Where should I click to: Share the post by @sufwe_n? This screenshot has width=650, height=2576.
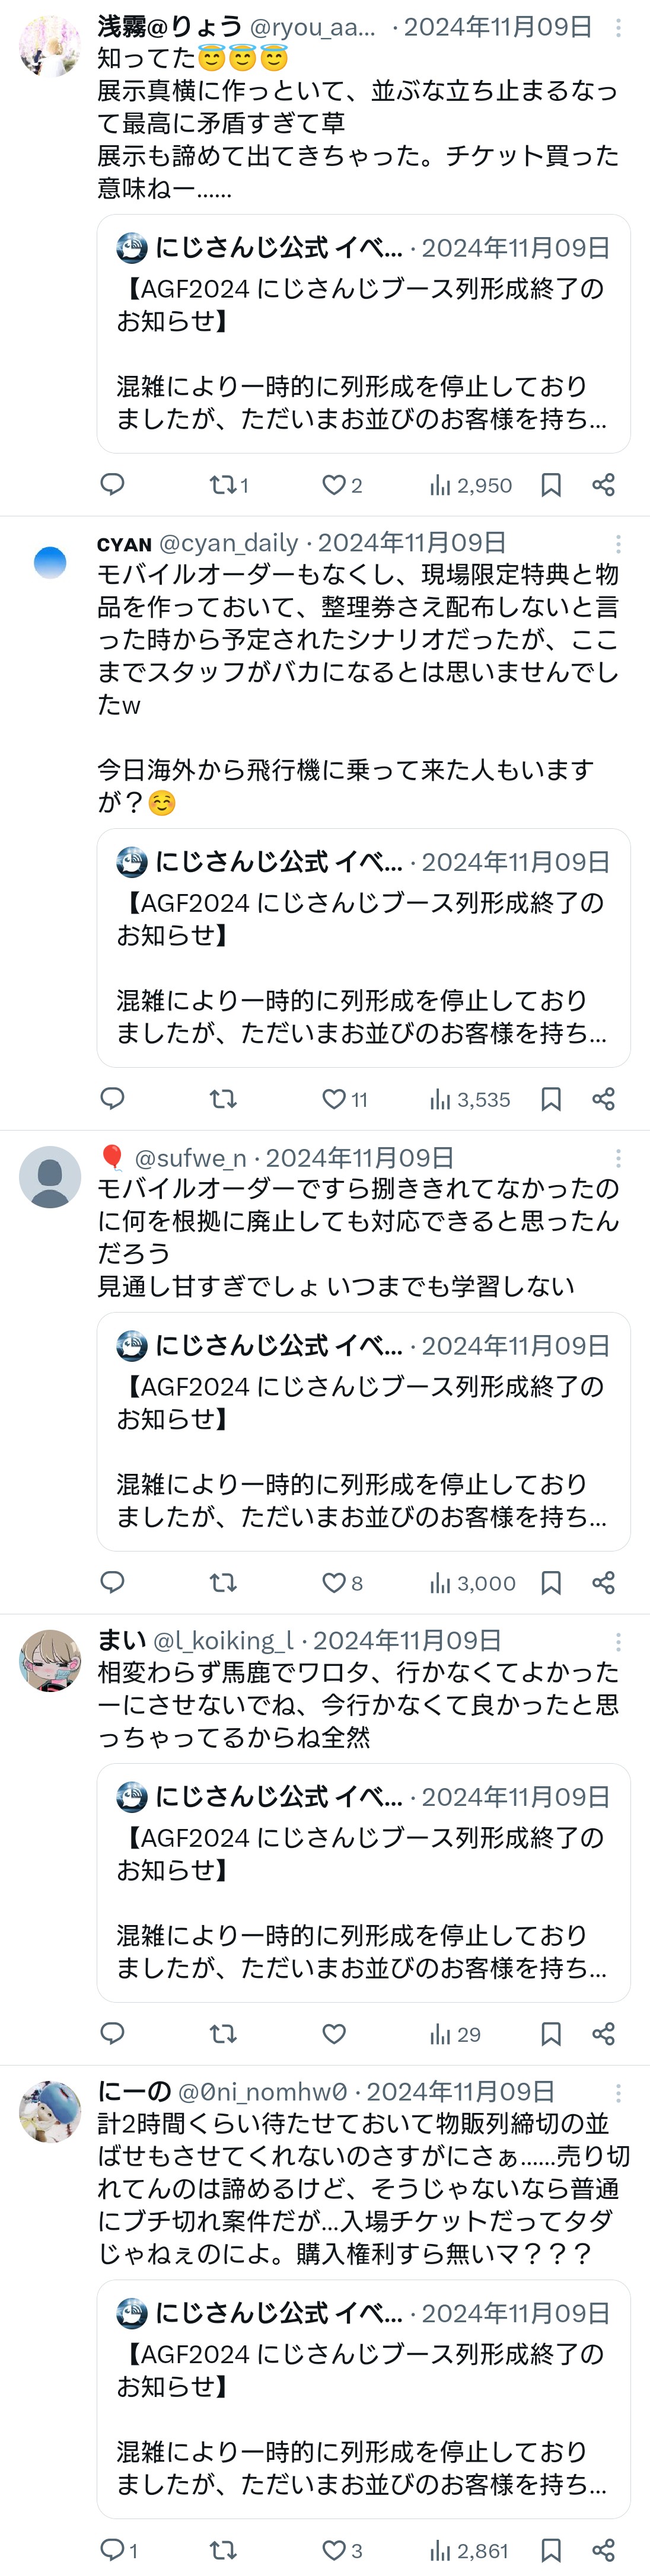click(x=603, y=1582)
